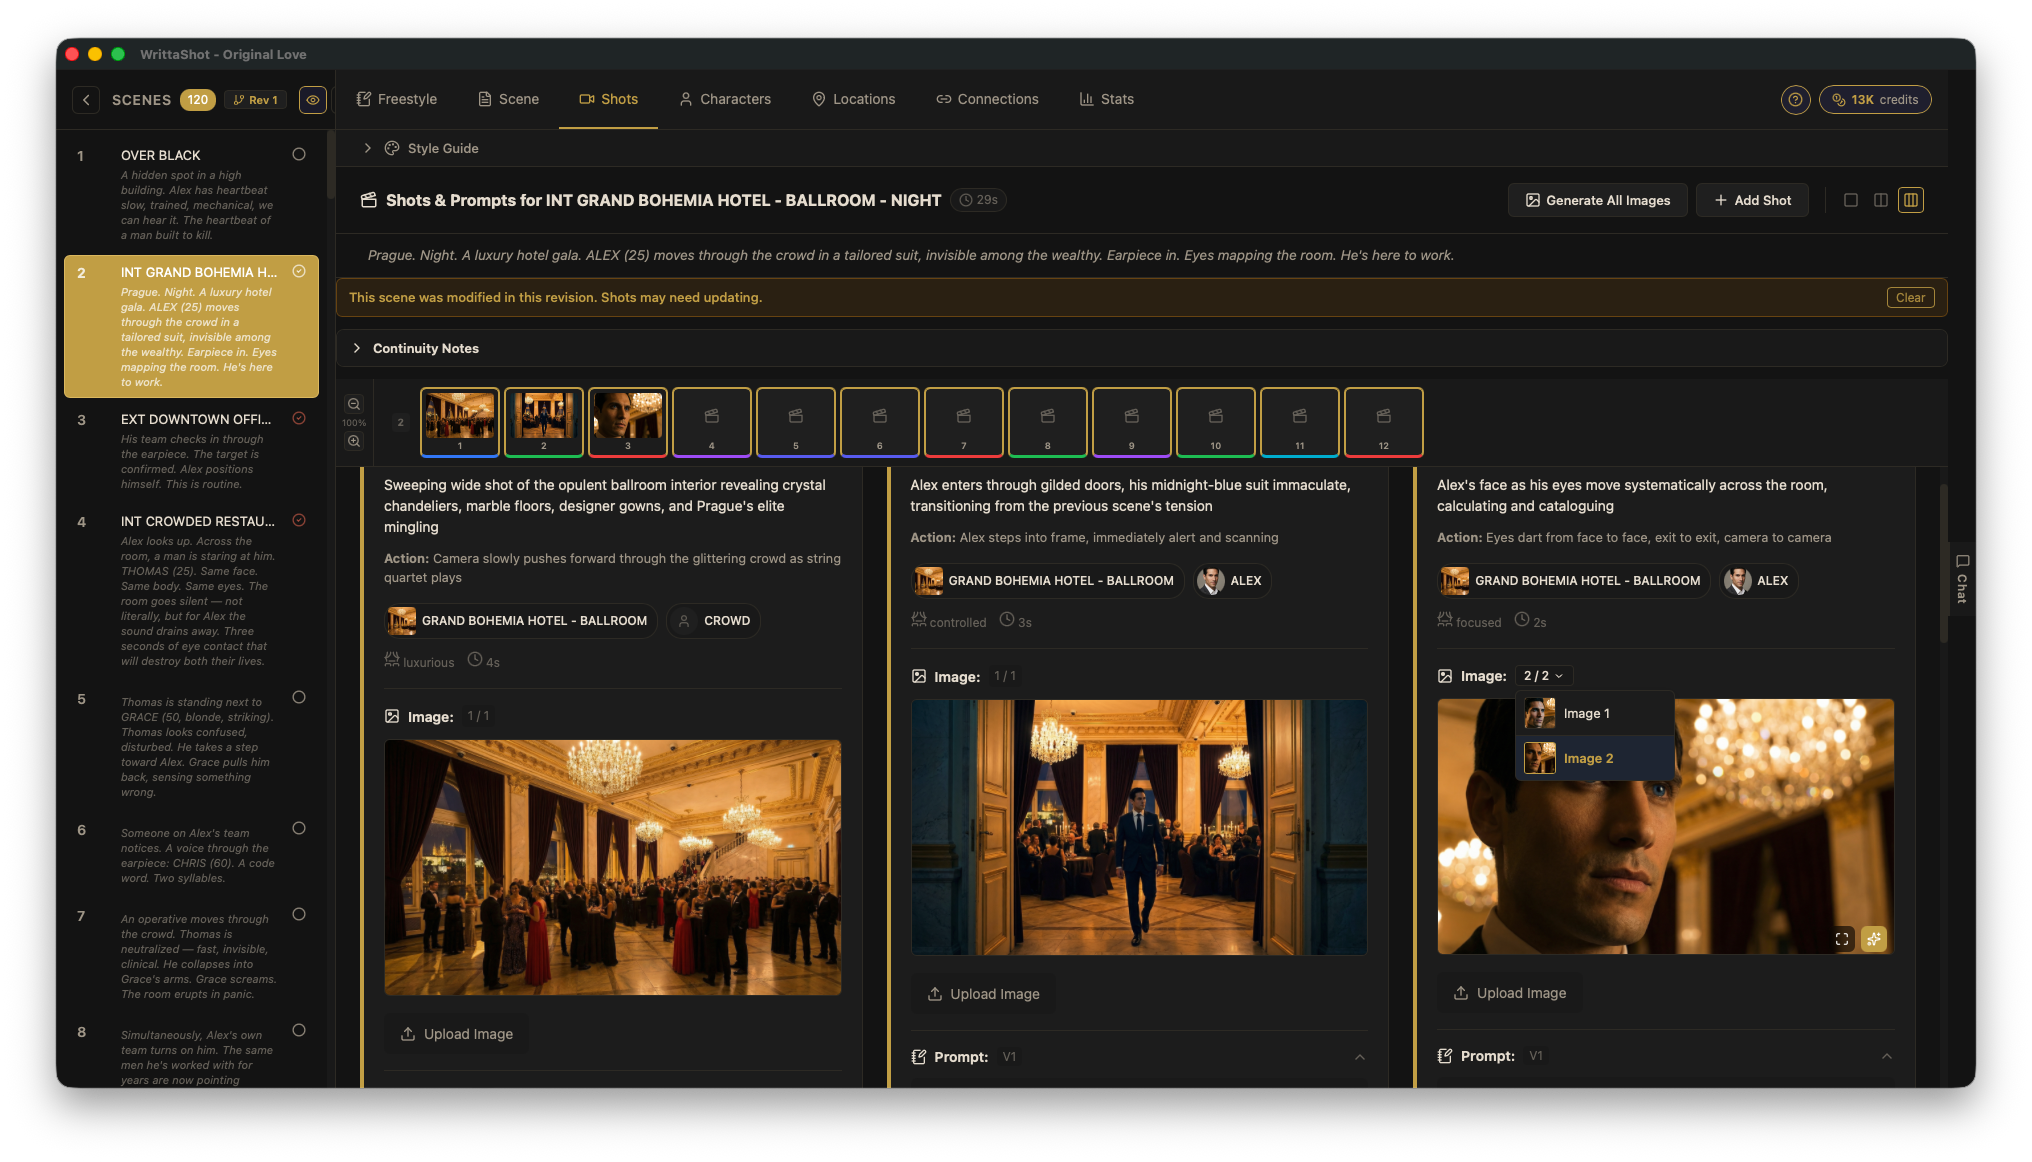Click the fullscreen expand icon on Alex's close-up image
Viewport: 2032px width, 1162px height.
(x=1841, y=938)
